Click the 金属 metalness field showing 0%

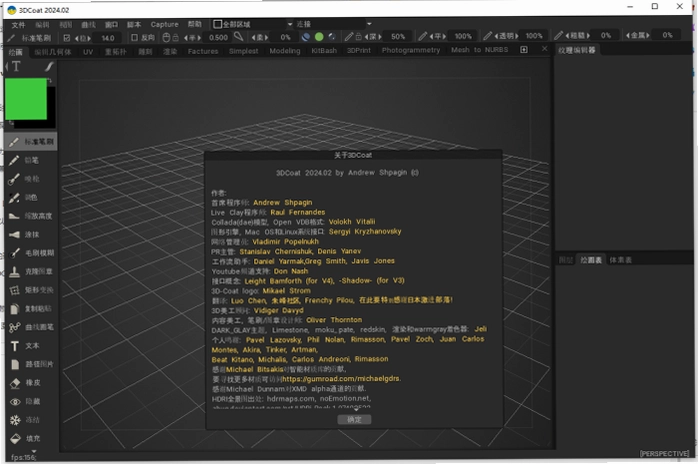[667, 35]
